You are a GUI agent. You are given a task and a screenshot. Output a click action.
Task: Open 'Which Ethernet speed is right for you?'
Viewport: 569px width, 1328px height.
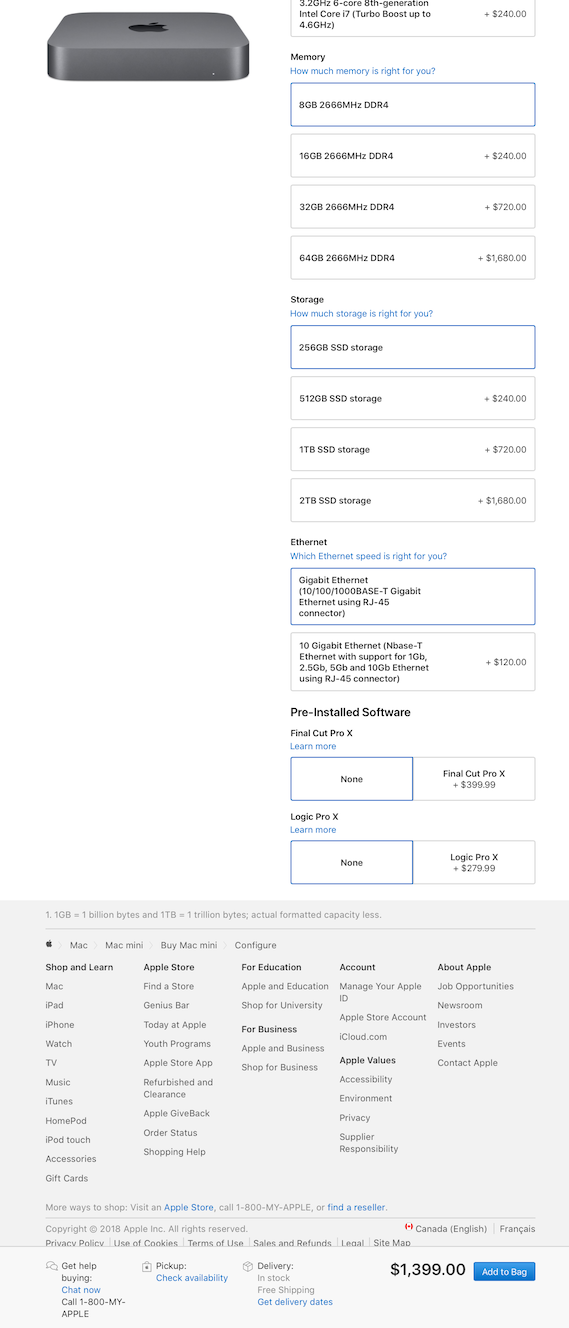(369, 556)
